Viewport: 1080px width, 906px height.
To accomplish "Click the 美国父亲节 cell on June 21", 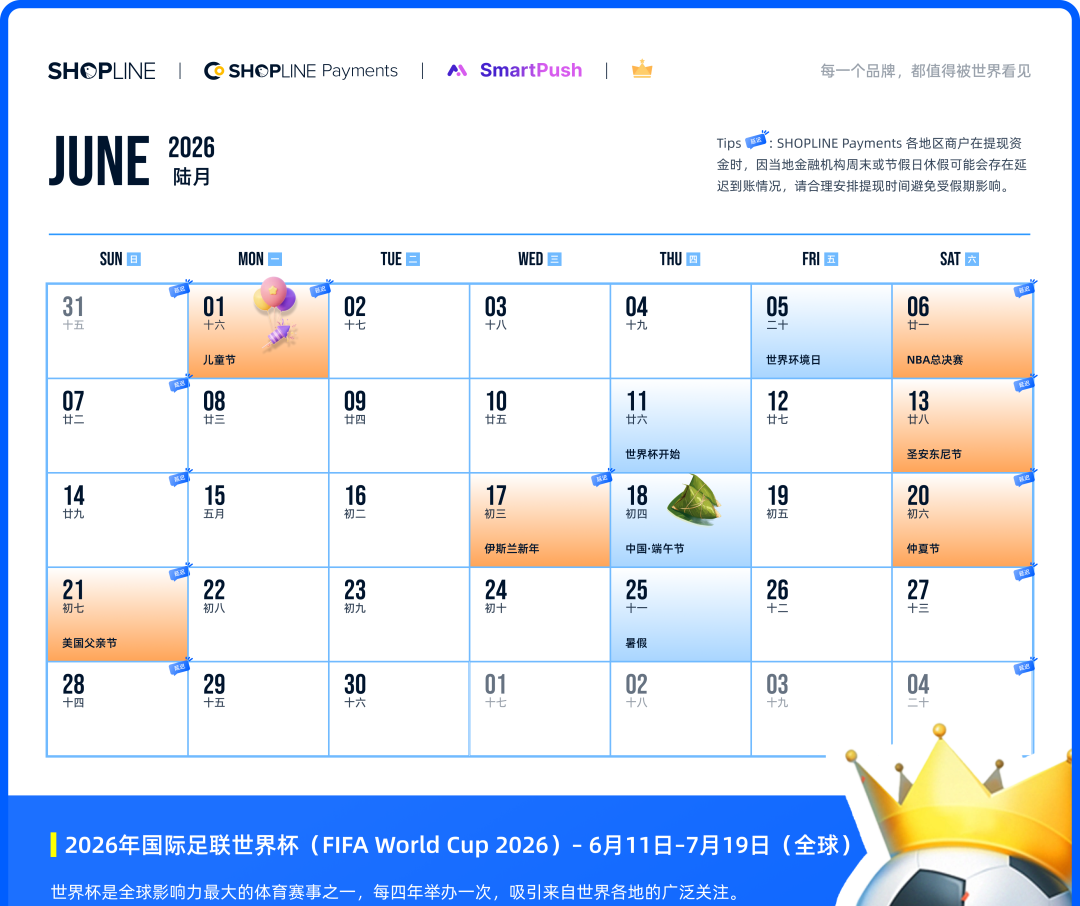I will (x=117, y=614).
